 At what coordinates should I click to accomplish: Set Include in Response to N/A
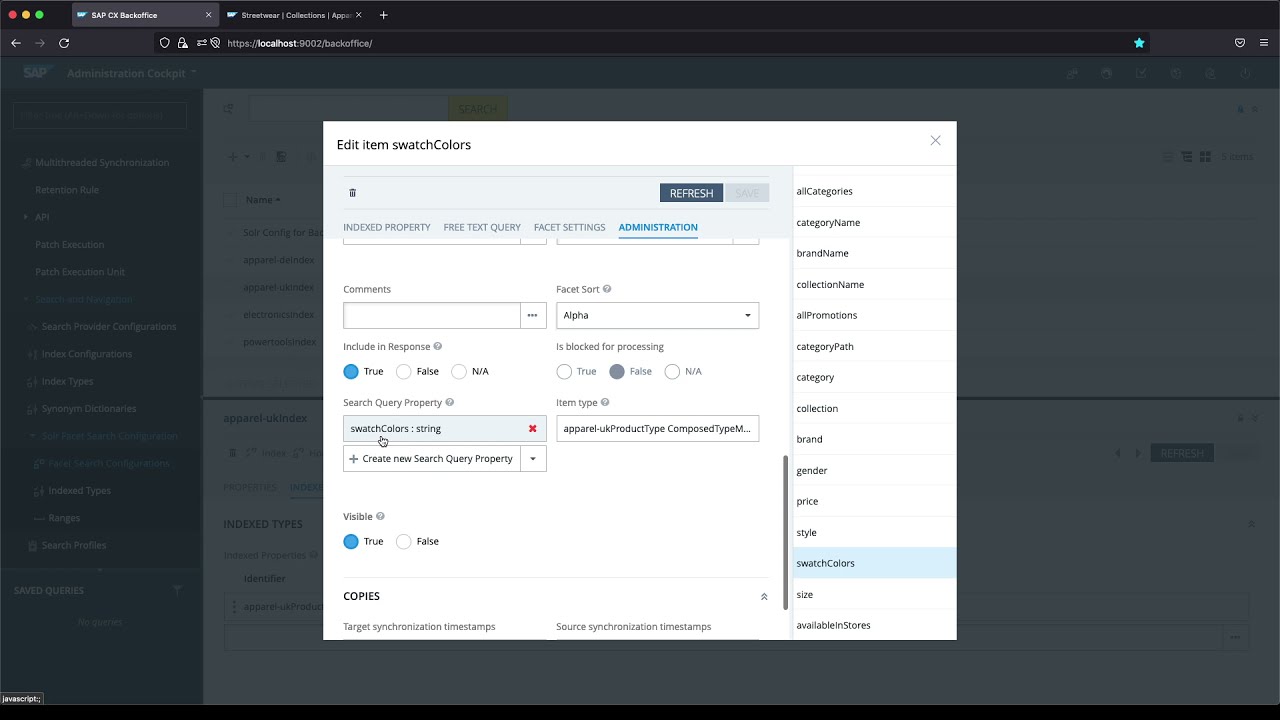[x=459, y=371]
